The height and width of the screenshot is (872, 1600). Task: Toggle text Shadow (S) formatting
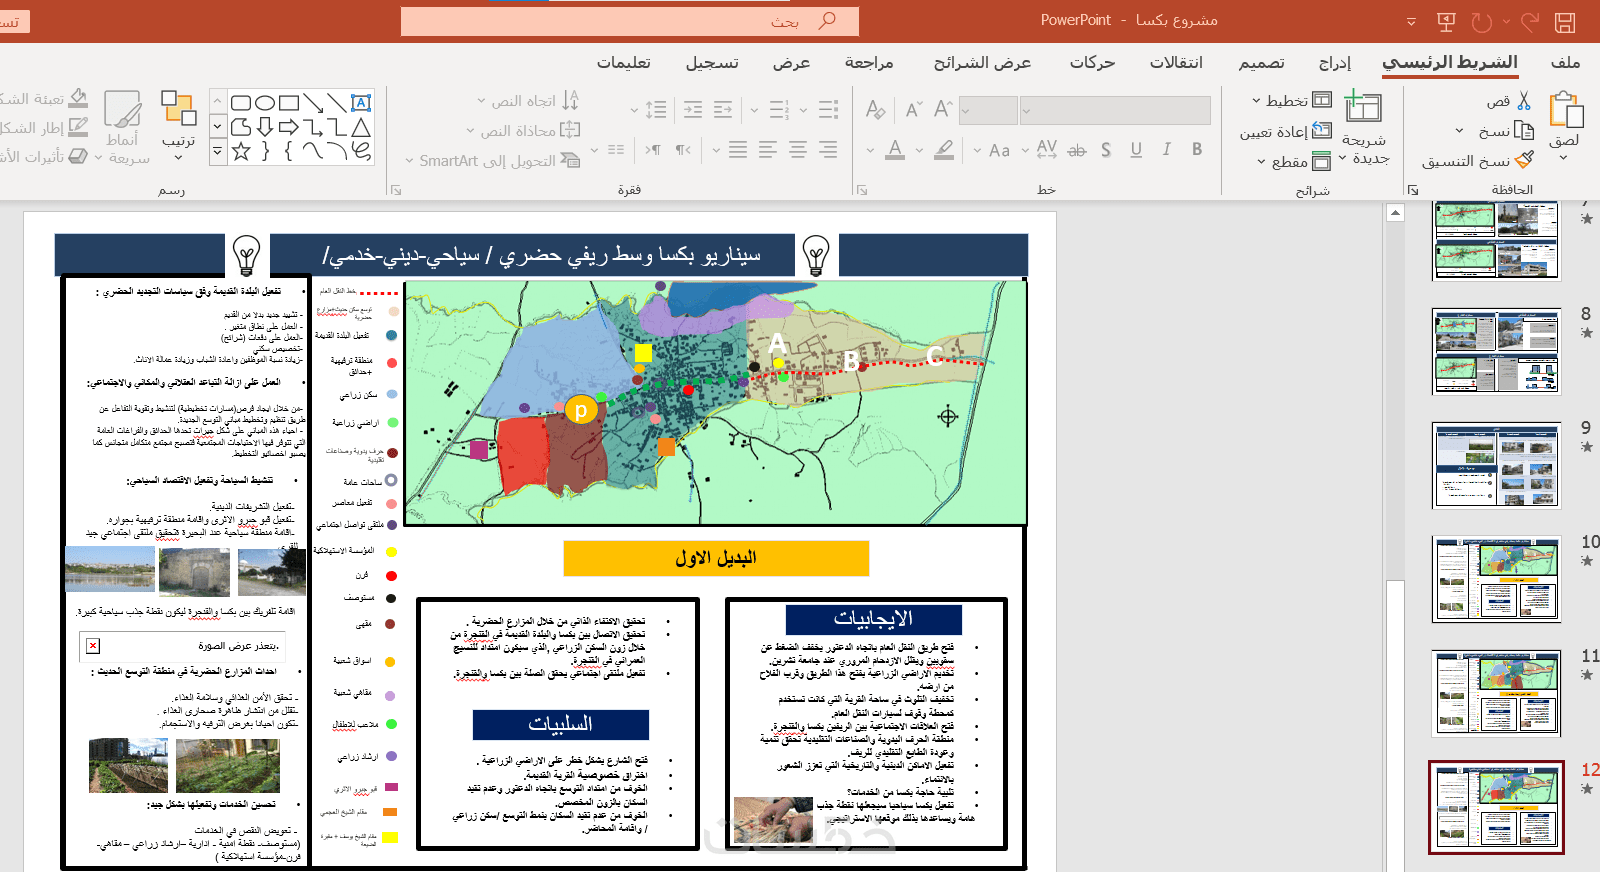pos(1106,150)
